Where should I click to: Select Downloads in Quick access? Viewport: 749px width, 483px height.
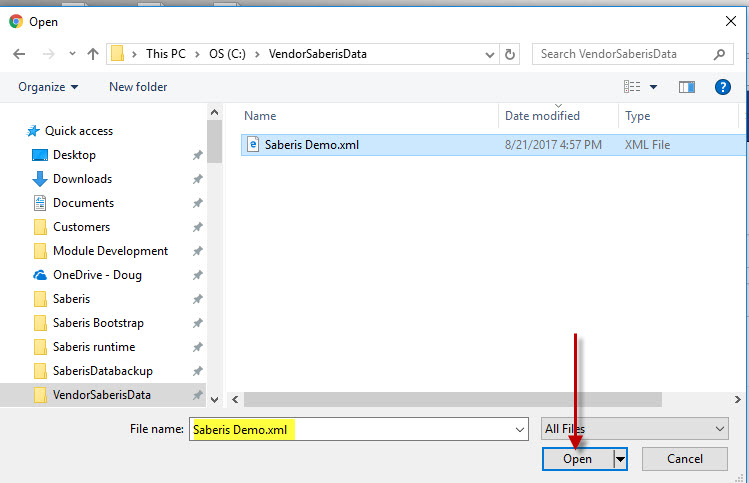pos(82,179)
